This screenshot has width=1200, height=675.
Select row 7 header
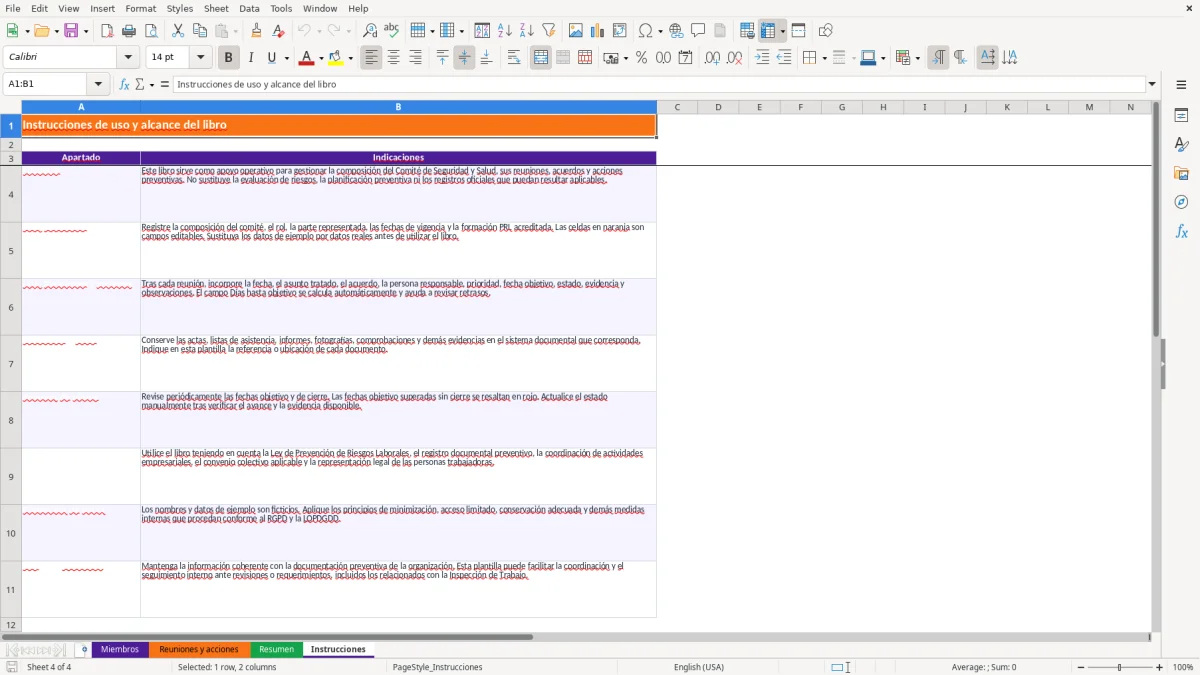click(11, 363)
